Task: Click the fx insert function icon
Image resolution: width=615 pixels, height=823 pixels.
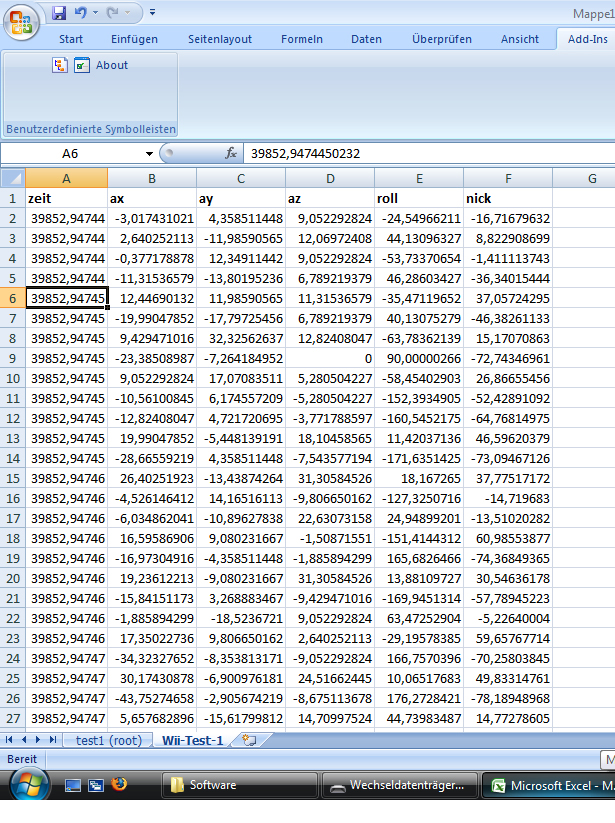Action: (x=230, y=153)
